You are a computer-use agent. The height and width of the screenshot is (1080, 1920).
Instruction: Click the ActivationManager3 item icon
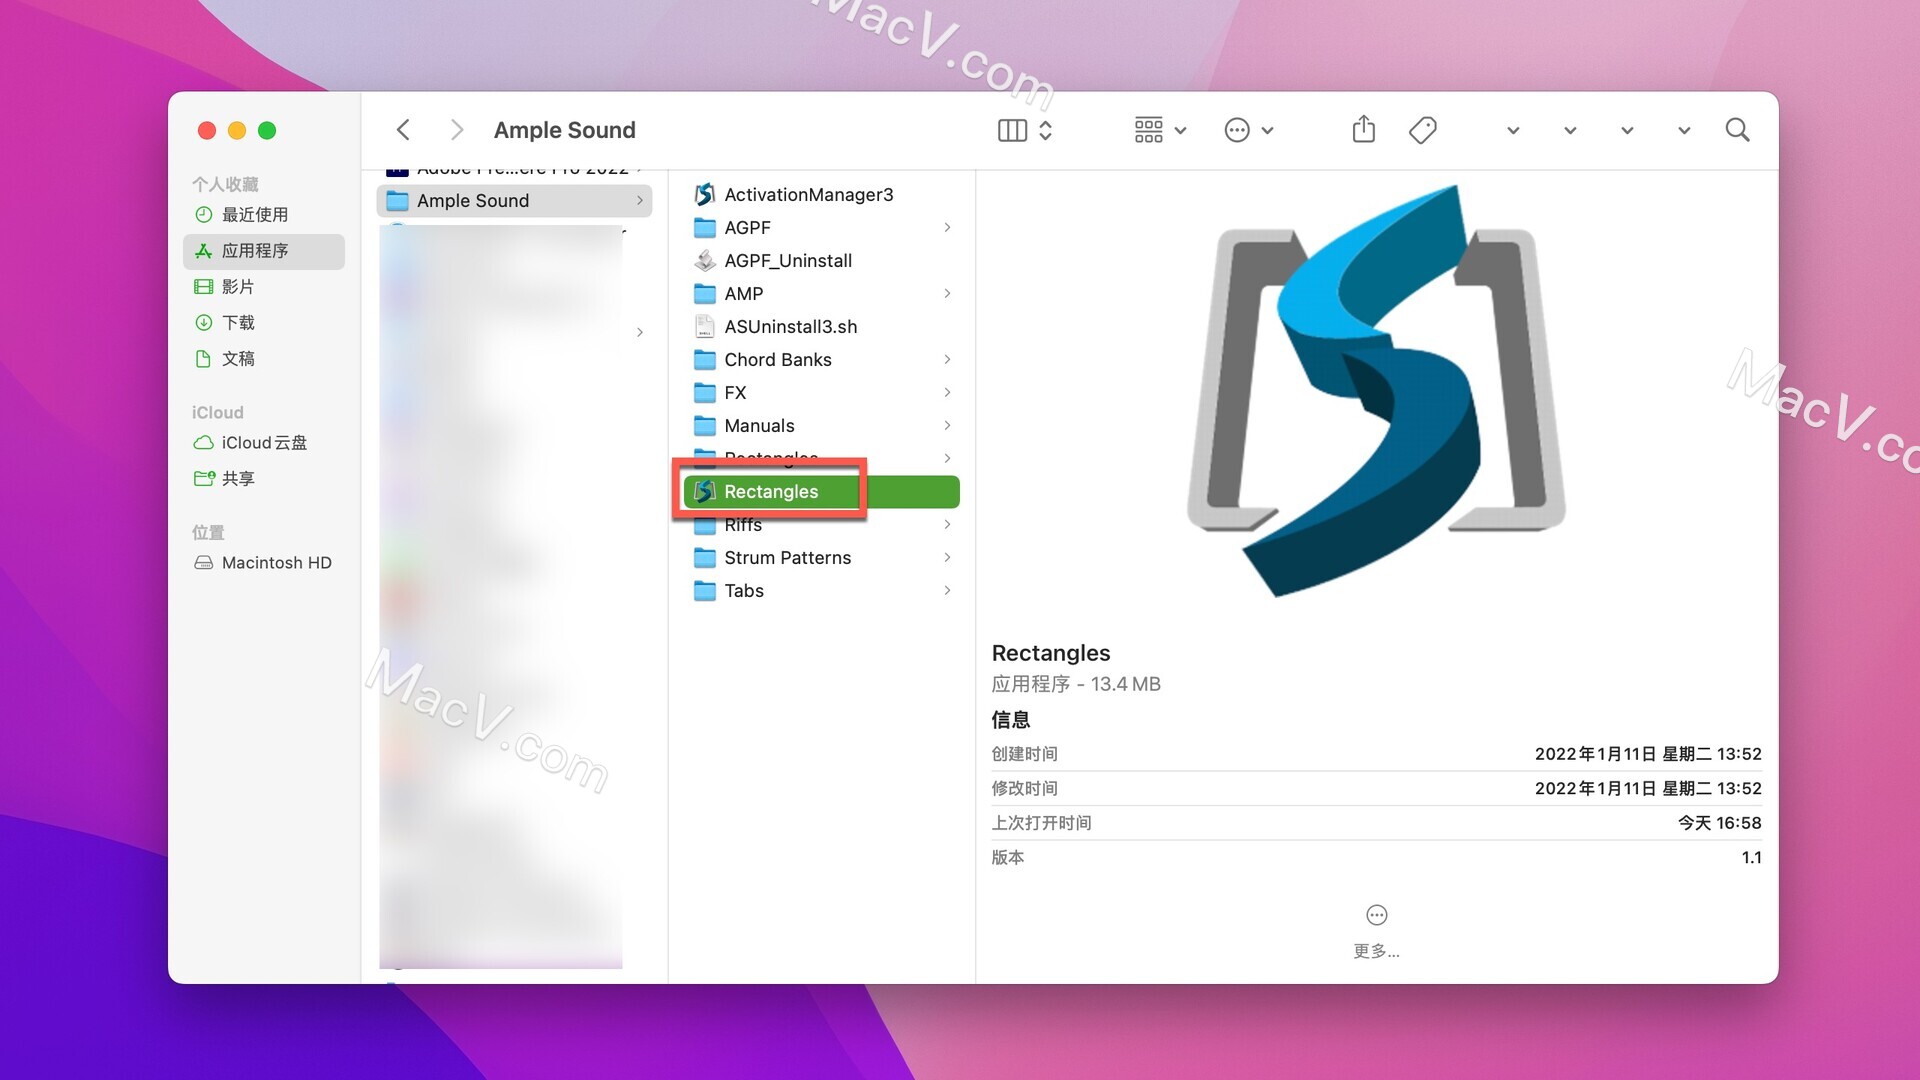705,194
